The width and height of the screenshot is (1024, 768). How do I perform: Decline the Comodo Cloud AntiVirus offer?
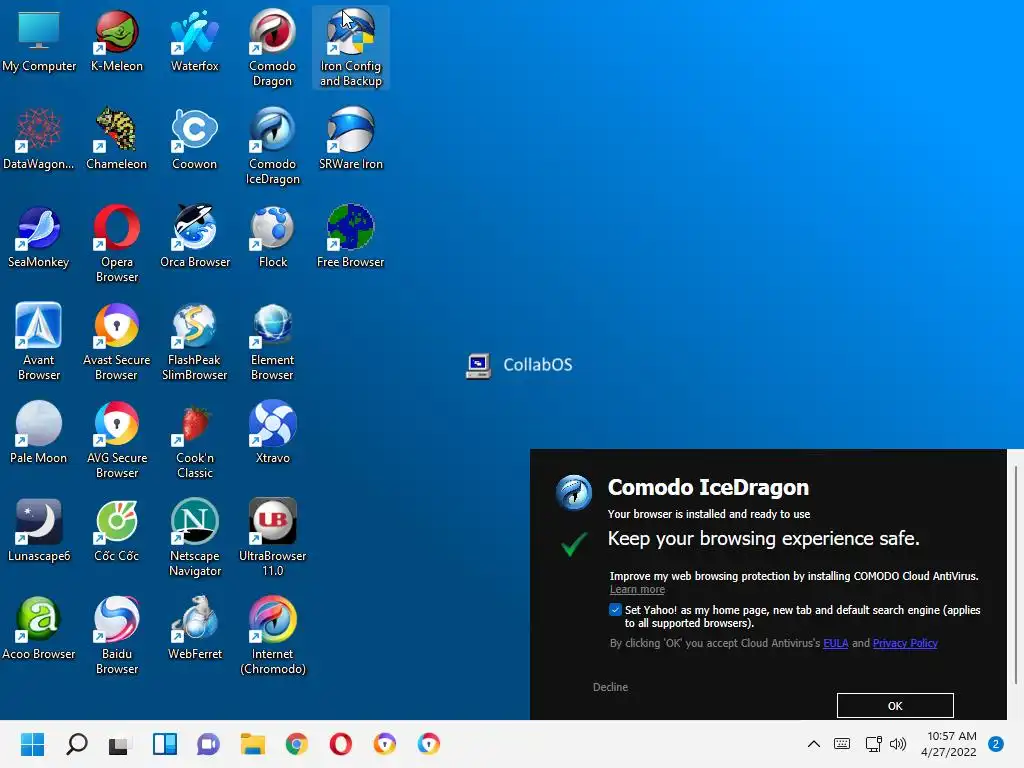coord(610,687)
